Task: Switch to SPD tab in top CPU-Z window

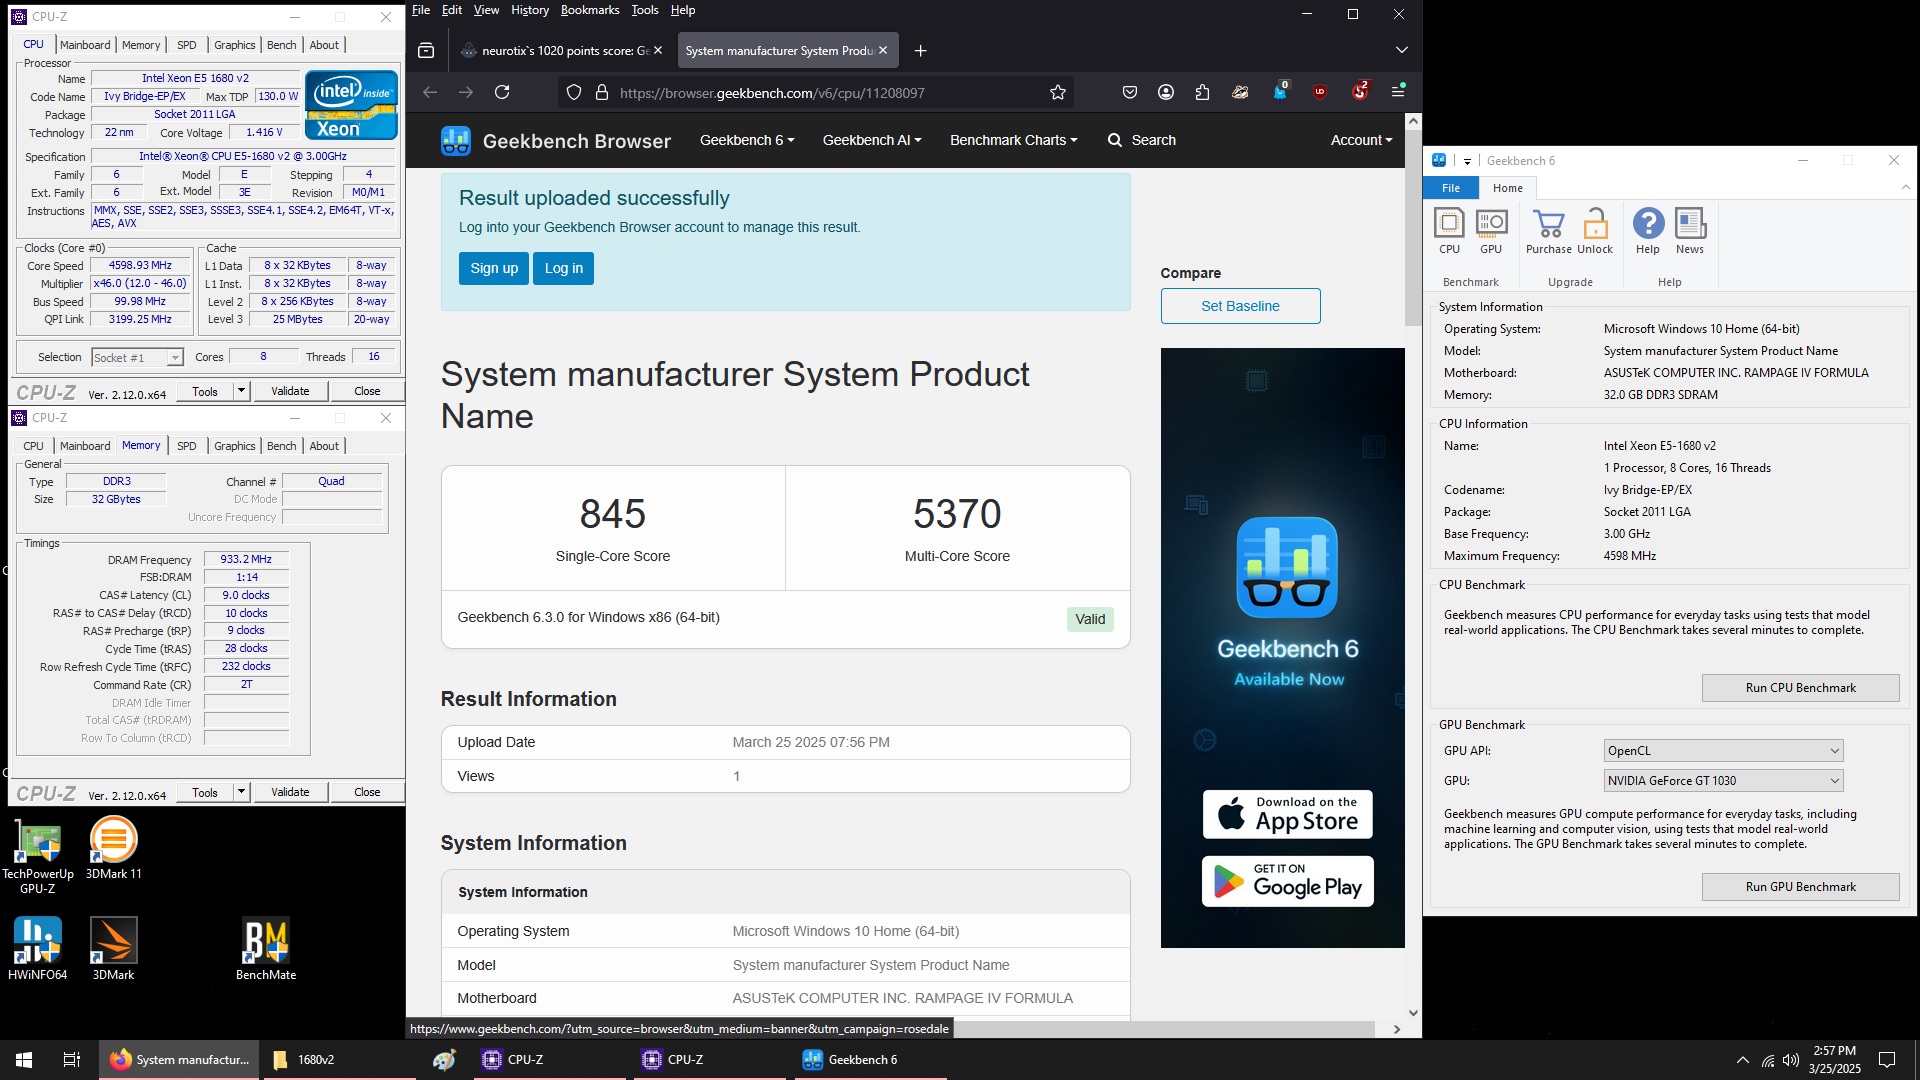Action: 187,45
